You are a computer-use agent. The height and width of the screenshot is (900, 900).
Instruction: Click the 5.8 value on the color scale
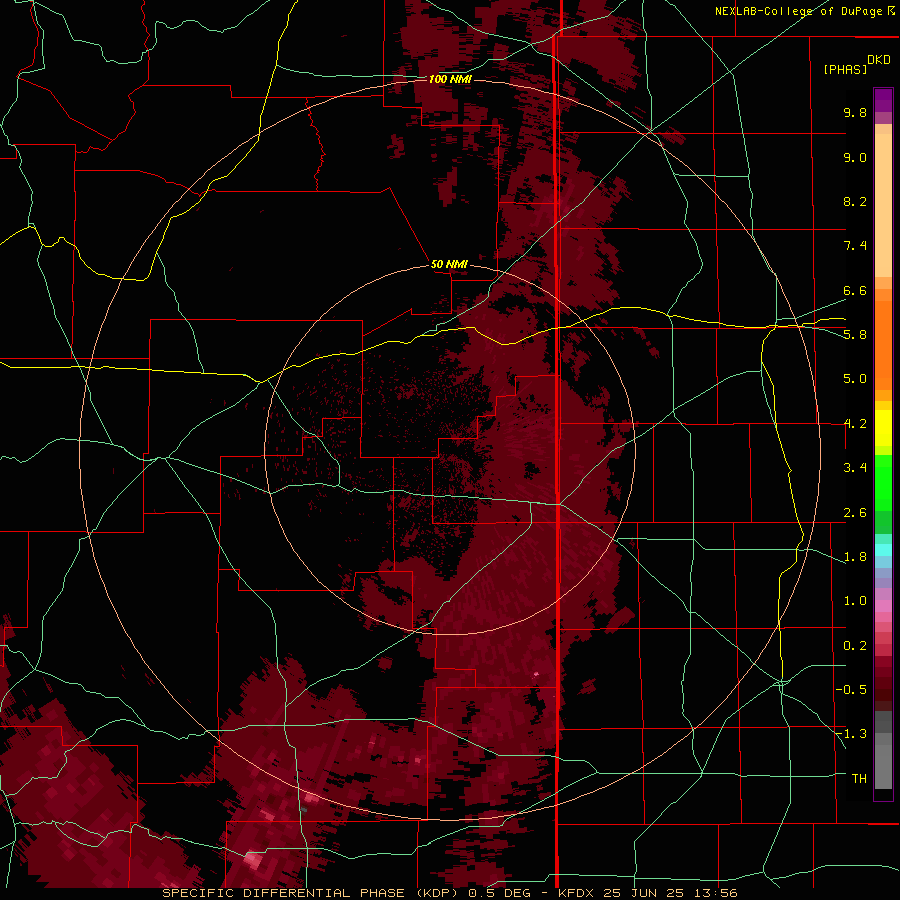pyautogui.click(x=855, y=335)
